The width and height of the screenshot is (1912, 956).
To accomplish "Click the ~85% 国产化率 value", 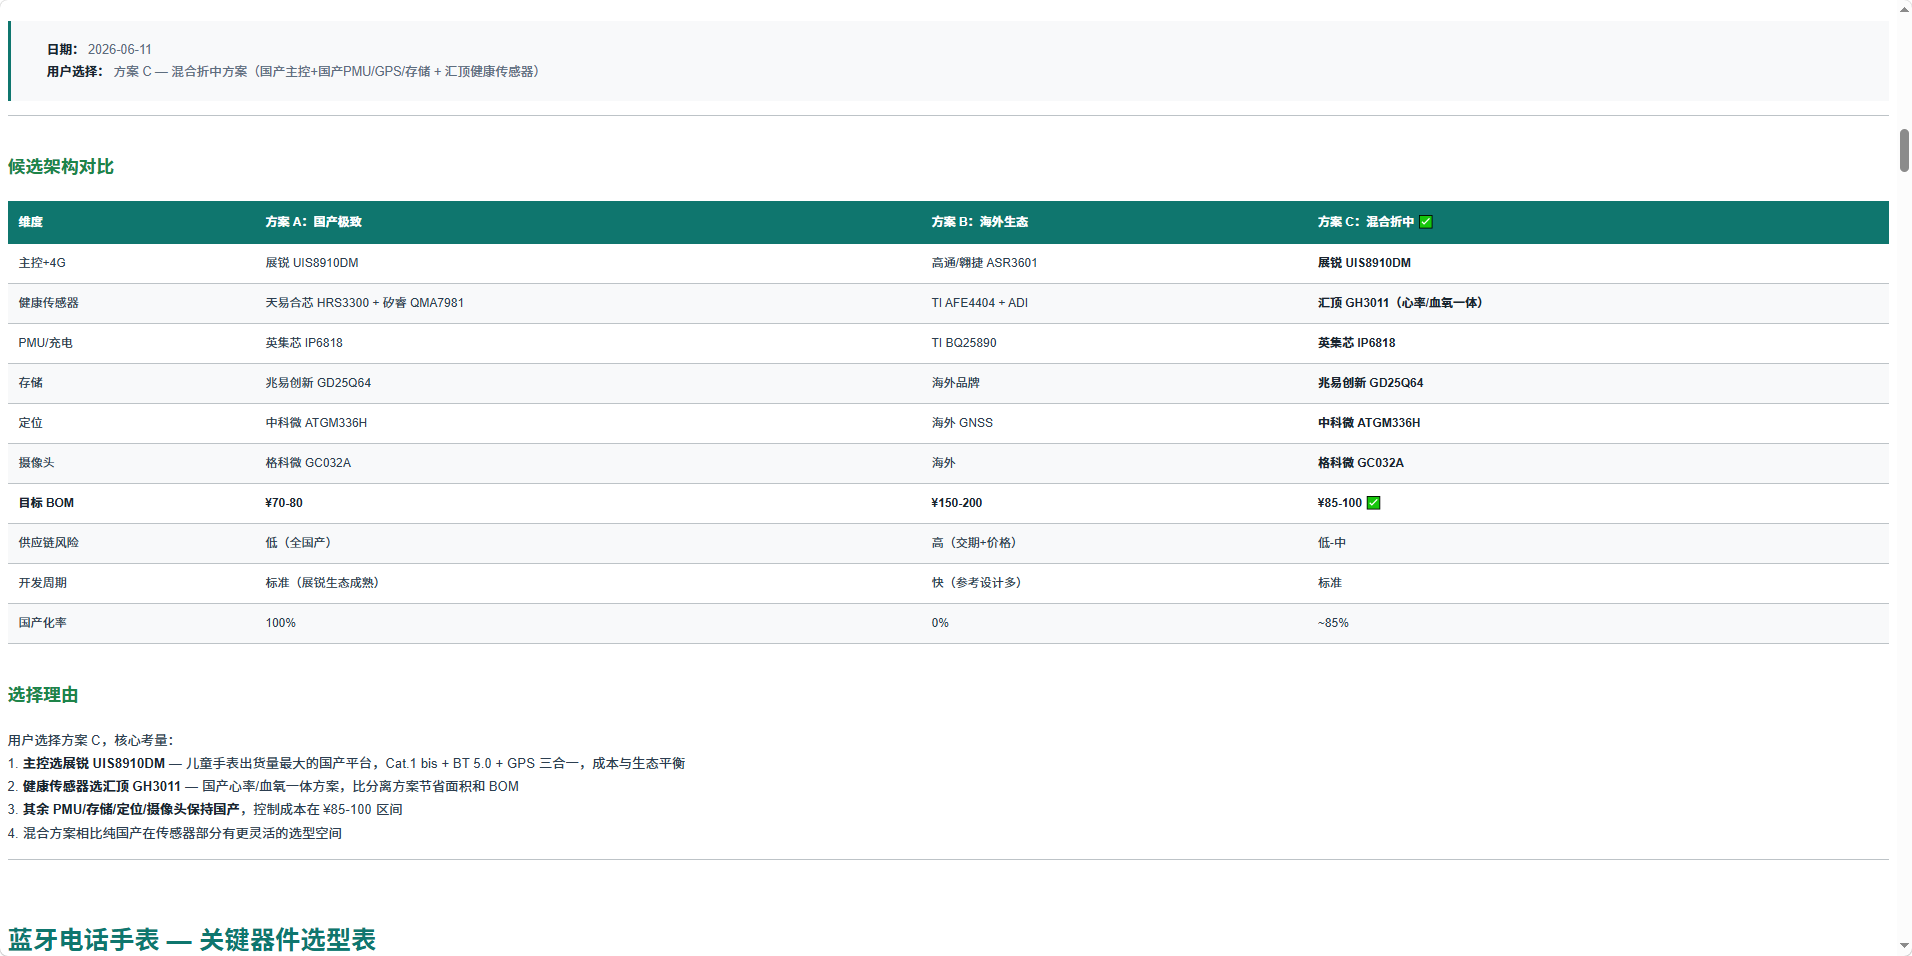I will point(1333,623).
